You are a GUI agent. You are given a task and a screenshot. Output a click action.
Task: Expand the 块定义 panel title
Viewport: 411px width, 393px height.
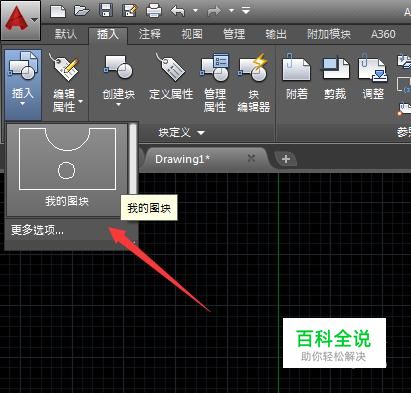click(182, 133)
